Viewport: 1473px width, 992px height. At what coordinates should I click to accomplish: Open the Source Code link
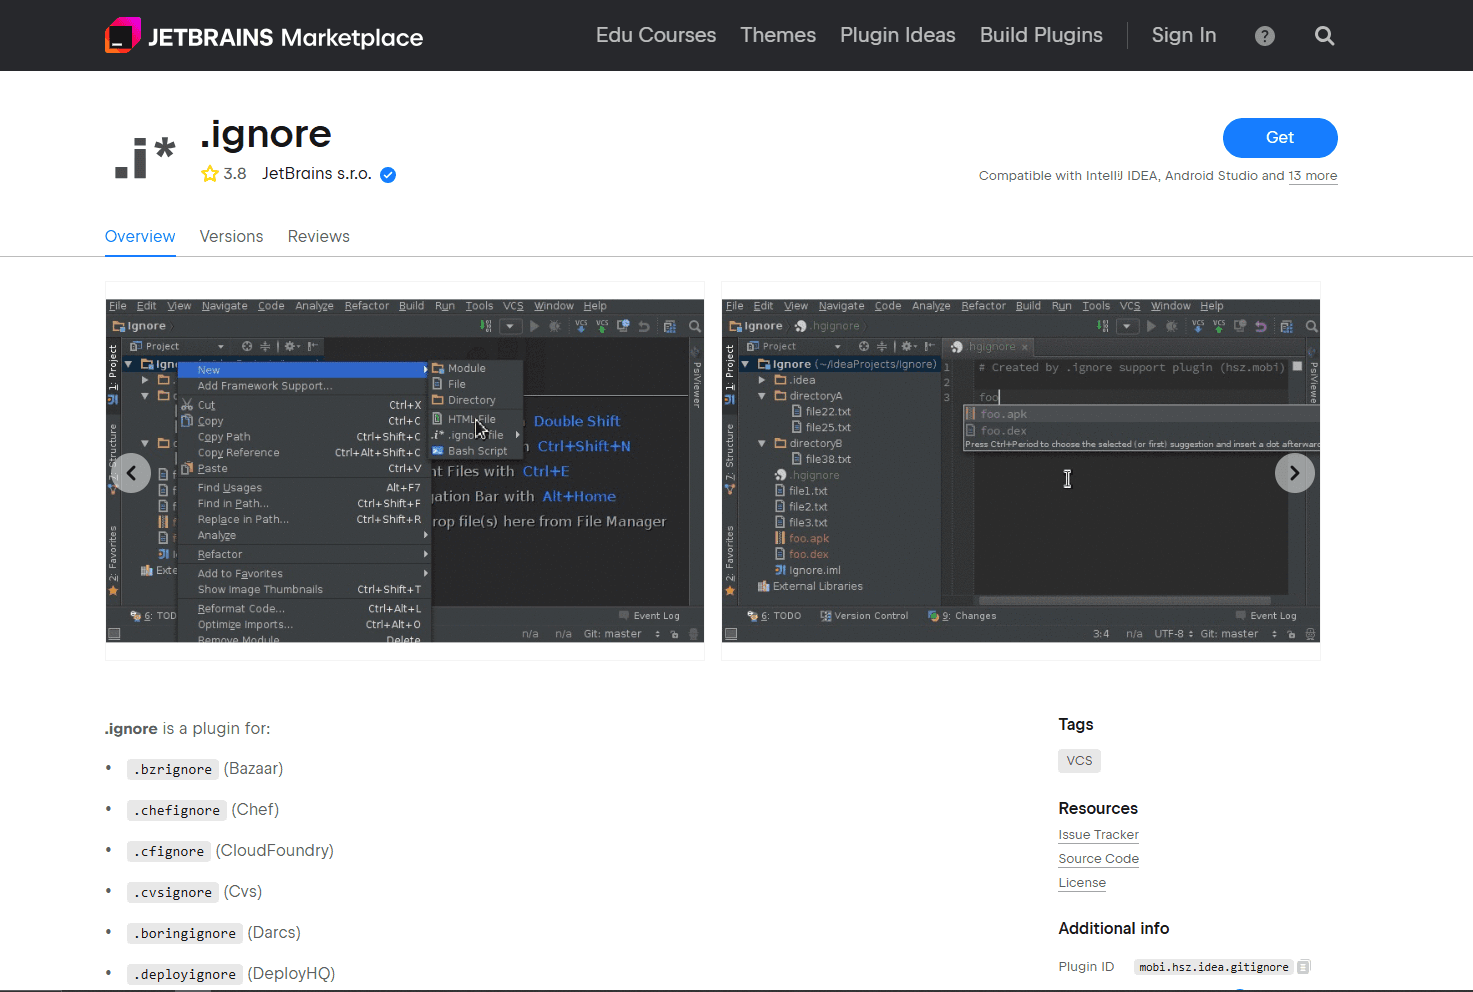tap(1098, 859)
